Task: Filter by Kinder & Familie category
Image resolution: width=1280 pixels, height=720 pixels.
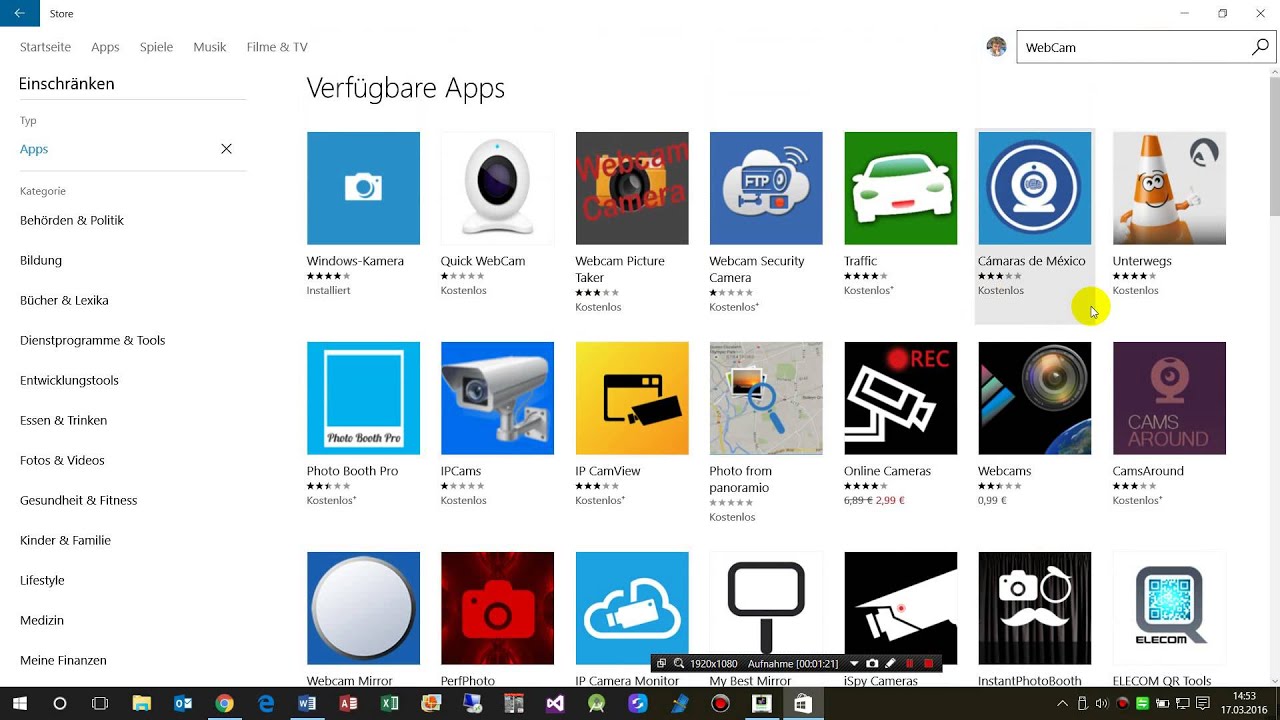Action: coord(65,540)
